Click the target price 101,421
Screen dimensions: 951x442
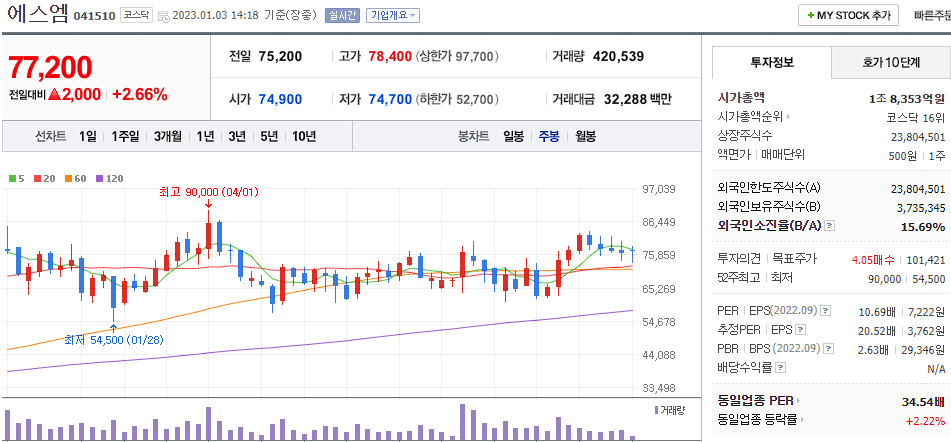(x=926, y=261)
